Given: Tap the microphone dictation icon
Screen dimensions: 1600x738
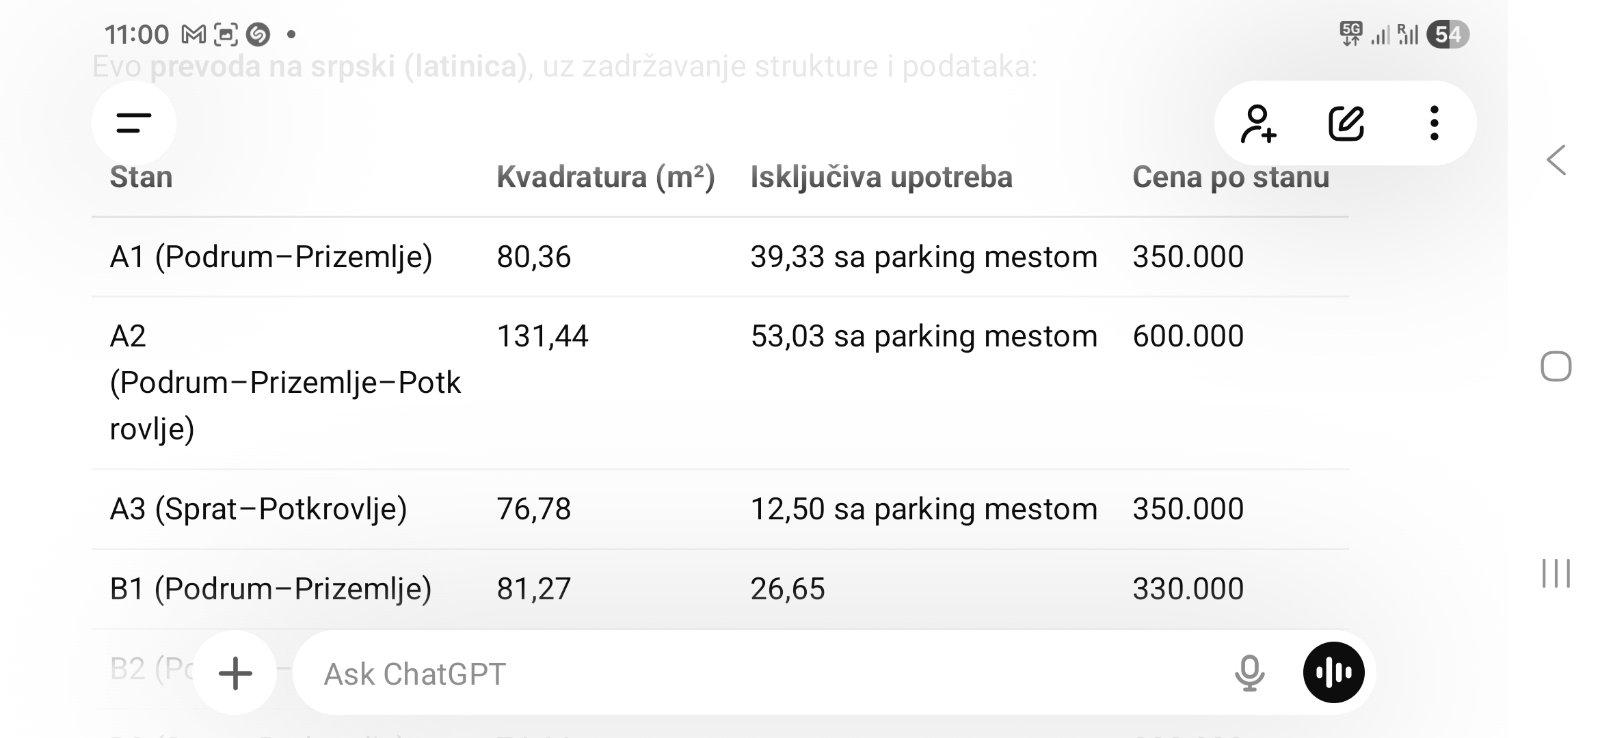Looking at the screenshot, I should [x=1249, y=673].
